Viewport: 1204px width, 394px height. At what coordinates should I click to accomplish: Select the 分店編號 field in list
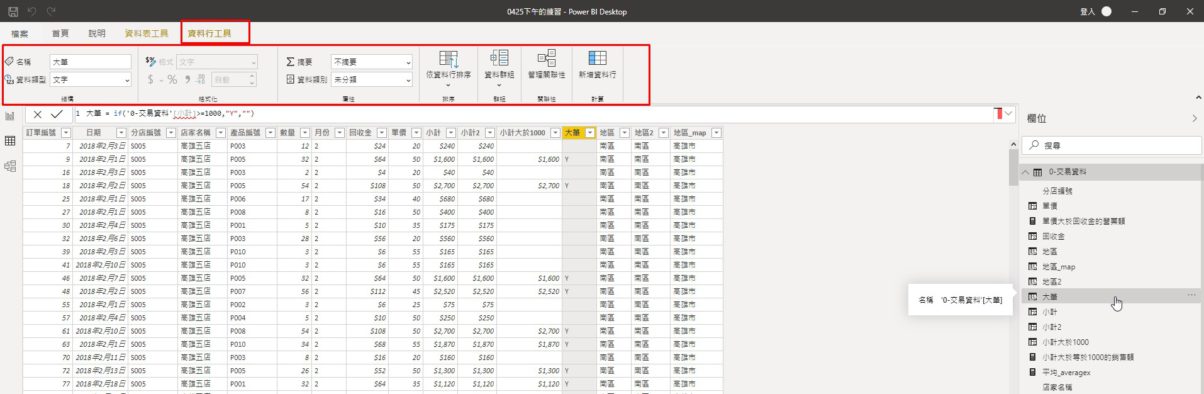tap(1058, 190)
